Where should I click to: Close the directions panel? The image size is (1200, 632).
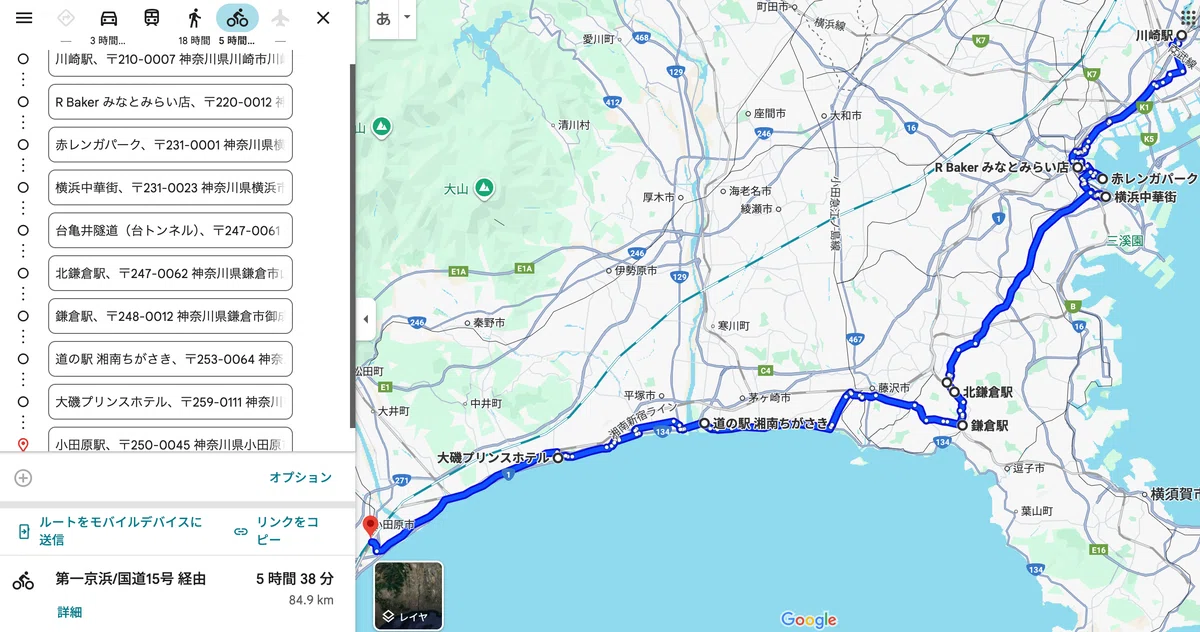(323, 18)
